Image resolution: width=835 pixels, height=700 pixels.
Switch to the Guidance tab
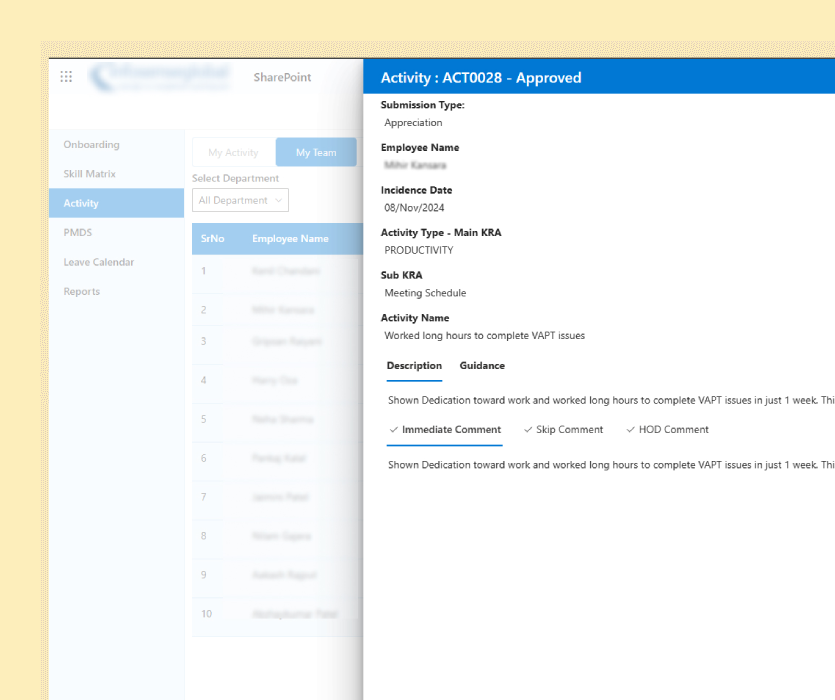[482, 366]
